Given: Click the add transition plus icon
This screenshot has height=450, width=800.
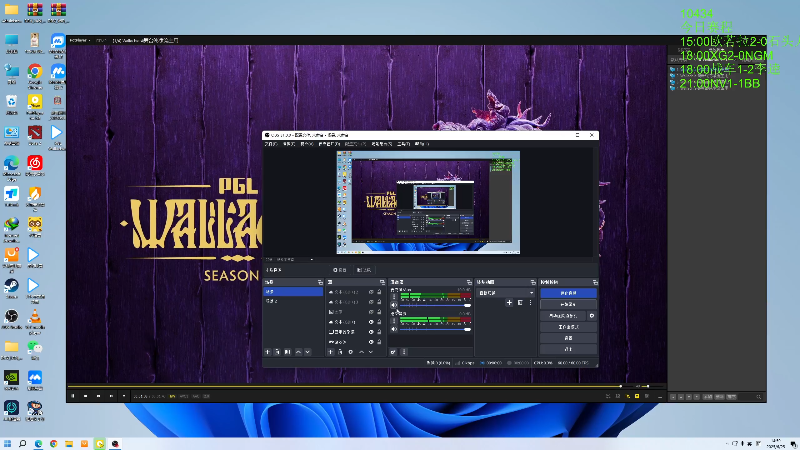Looking at the screenshot, I should [x=509, y=303].
